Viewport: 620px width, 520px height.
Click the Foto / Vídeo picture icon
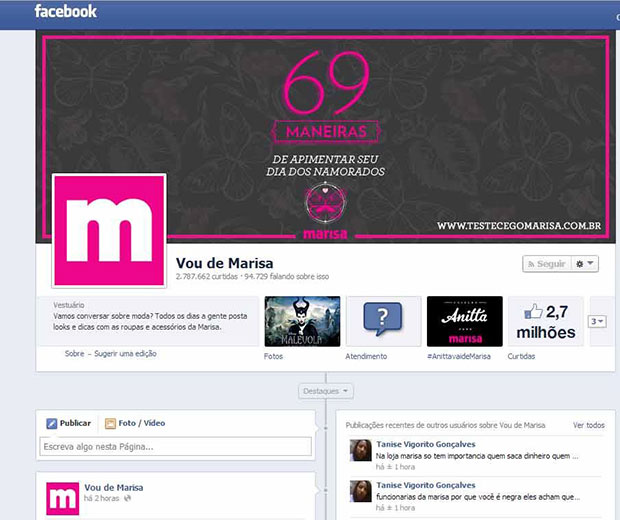[x=110, y=424]
